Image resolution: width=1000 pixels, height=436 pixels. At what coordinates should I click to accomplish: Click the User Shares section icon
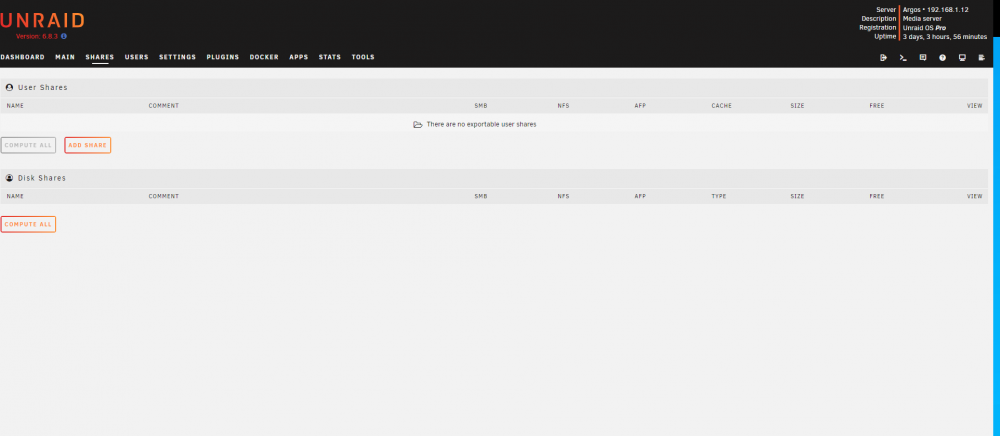[x=10, y=87]
